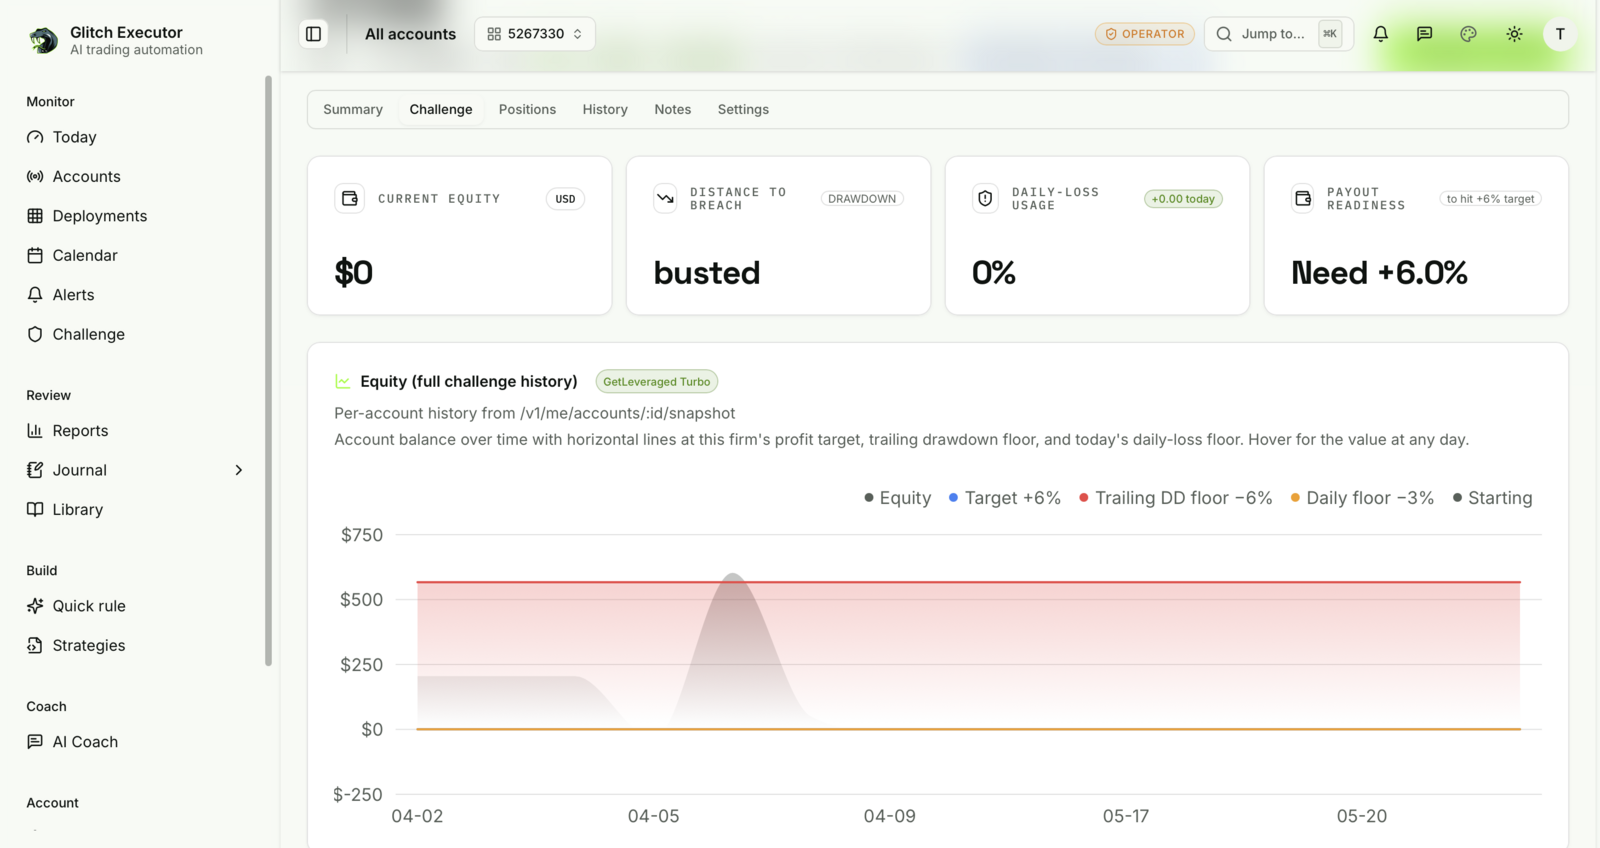The width and height of the screenshot is (1600, 848).
Task: Toggle Trailing DD floor −6% legend
Action: pyautogui.click(x=1176, y=498)
